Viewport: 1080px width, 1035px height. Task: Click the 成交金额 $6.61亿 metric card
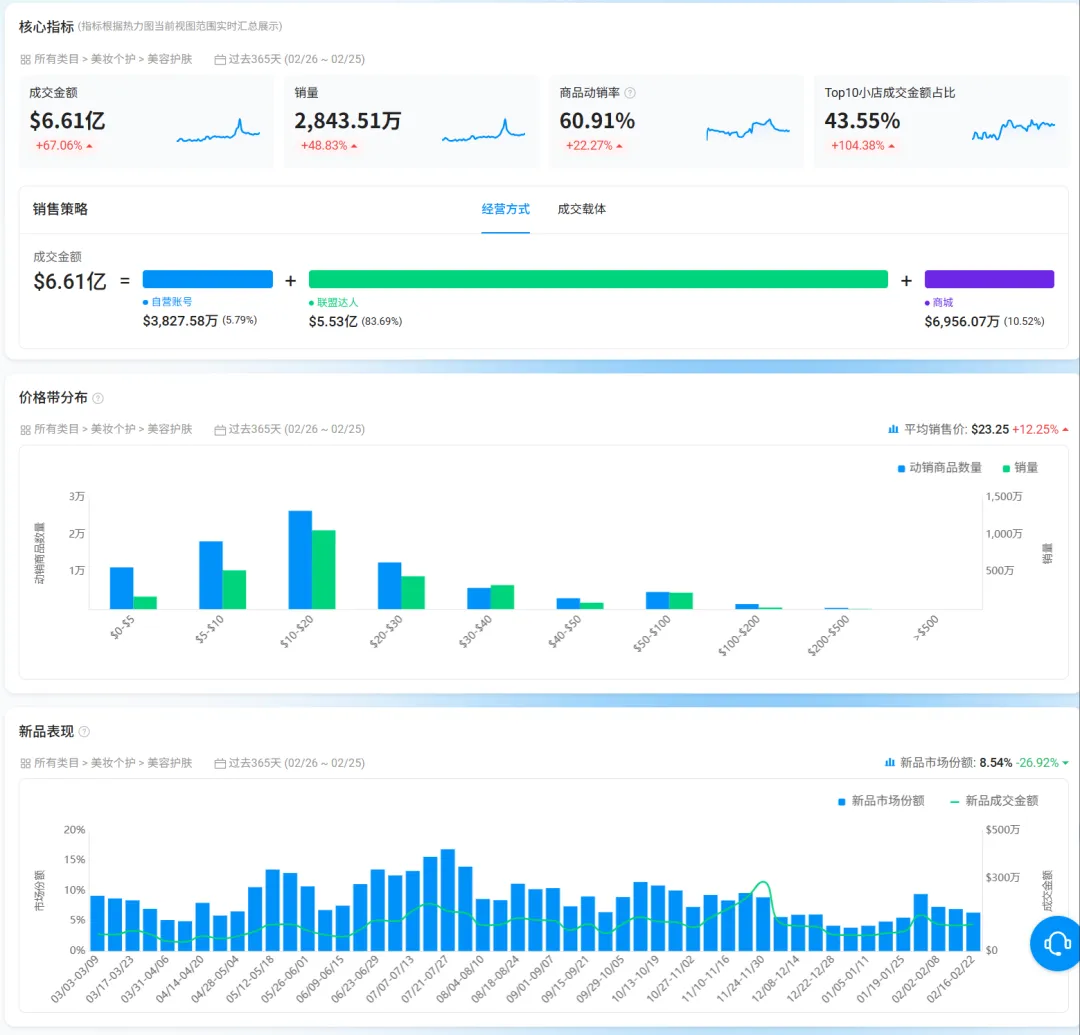pos(146,121)
